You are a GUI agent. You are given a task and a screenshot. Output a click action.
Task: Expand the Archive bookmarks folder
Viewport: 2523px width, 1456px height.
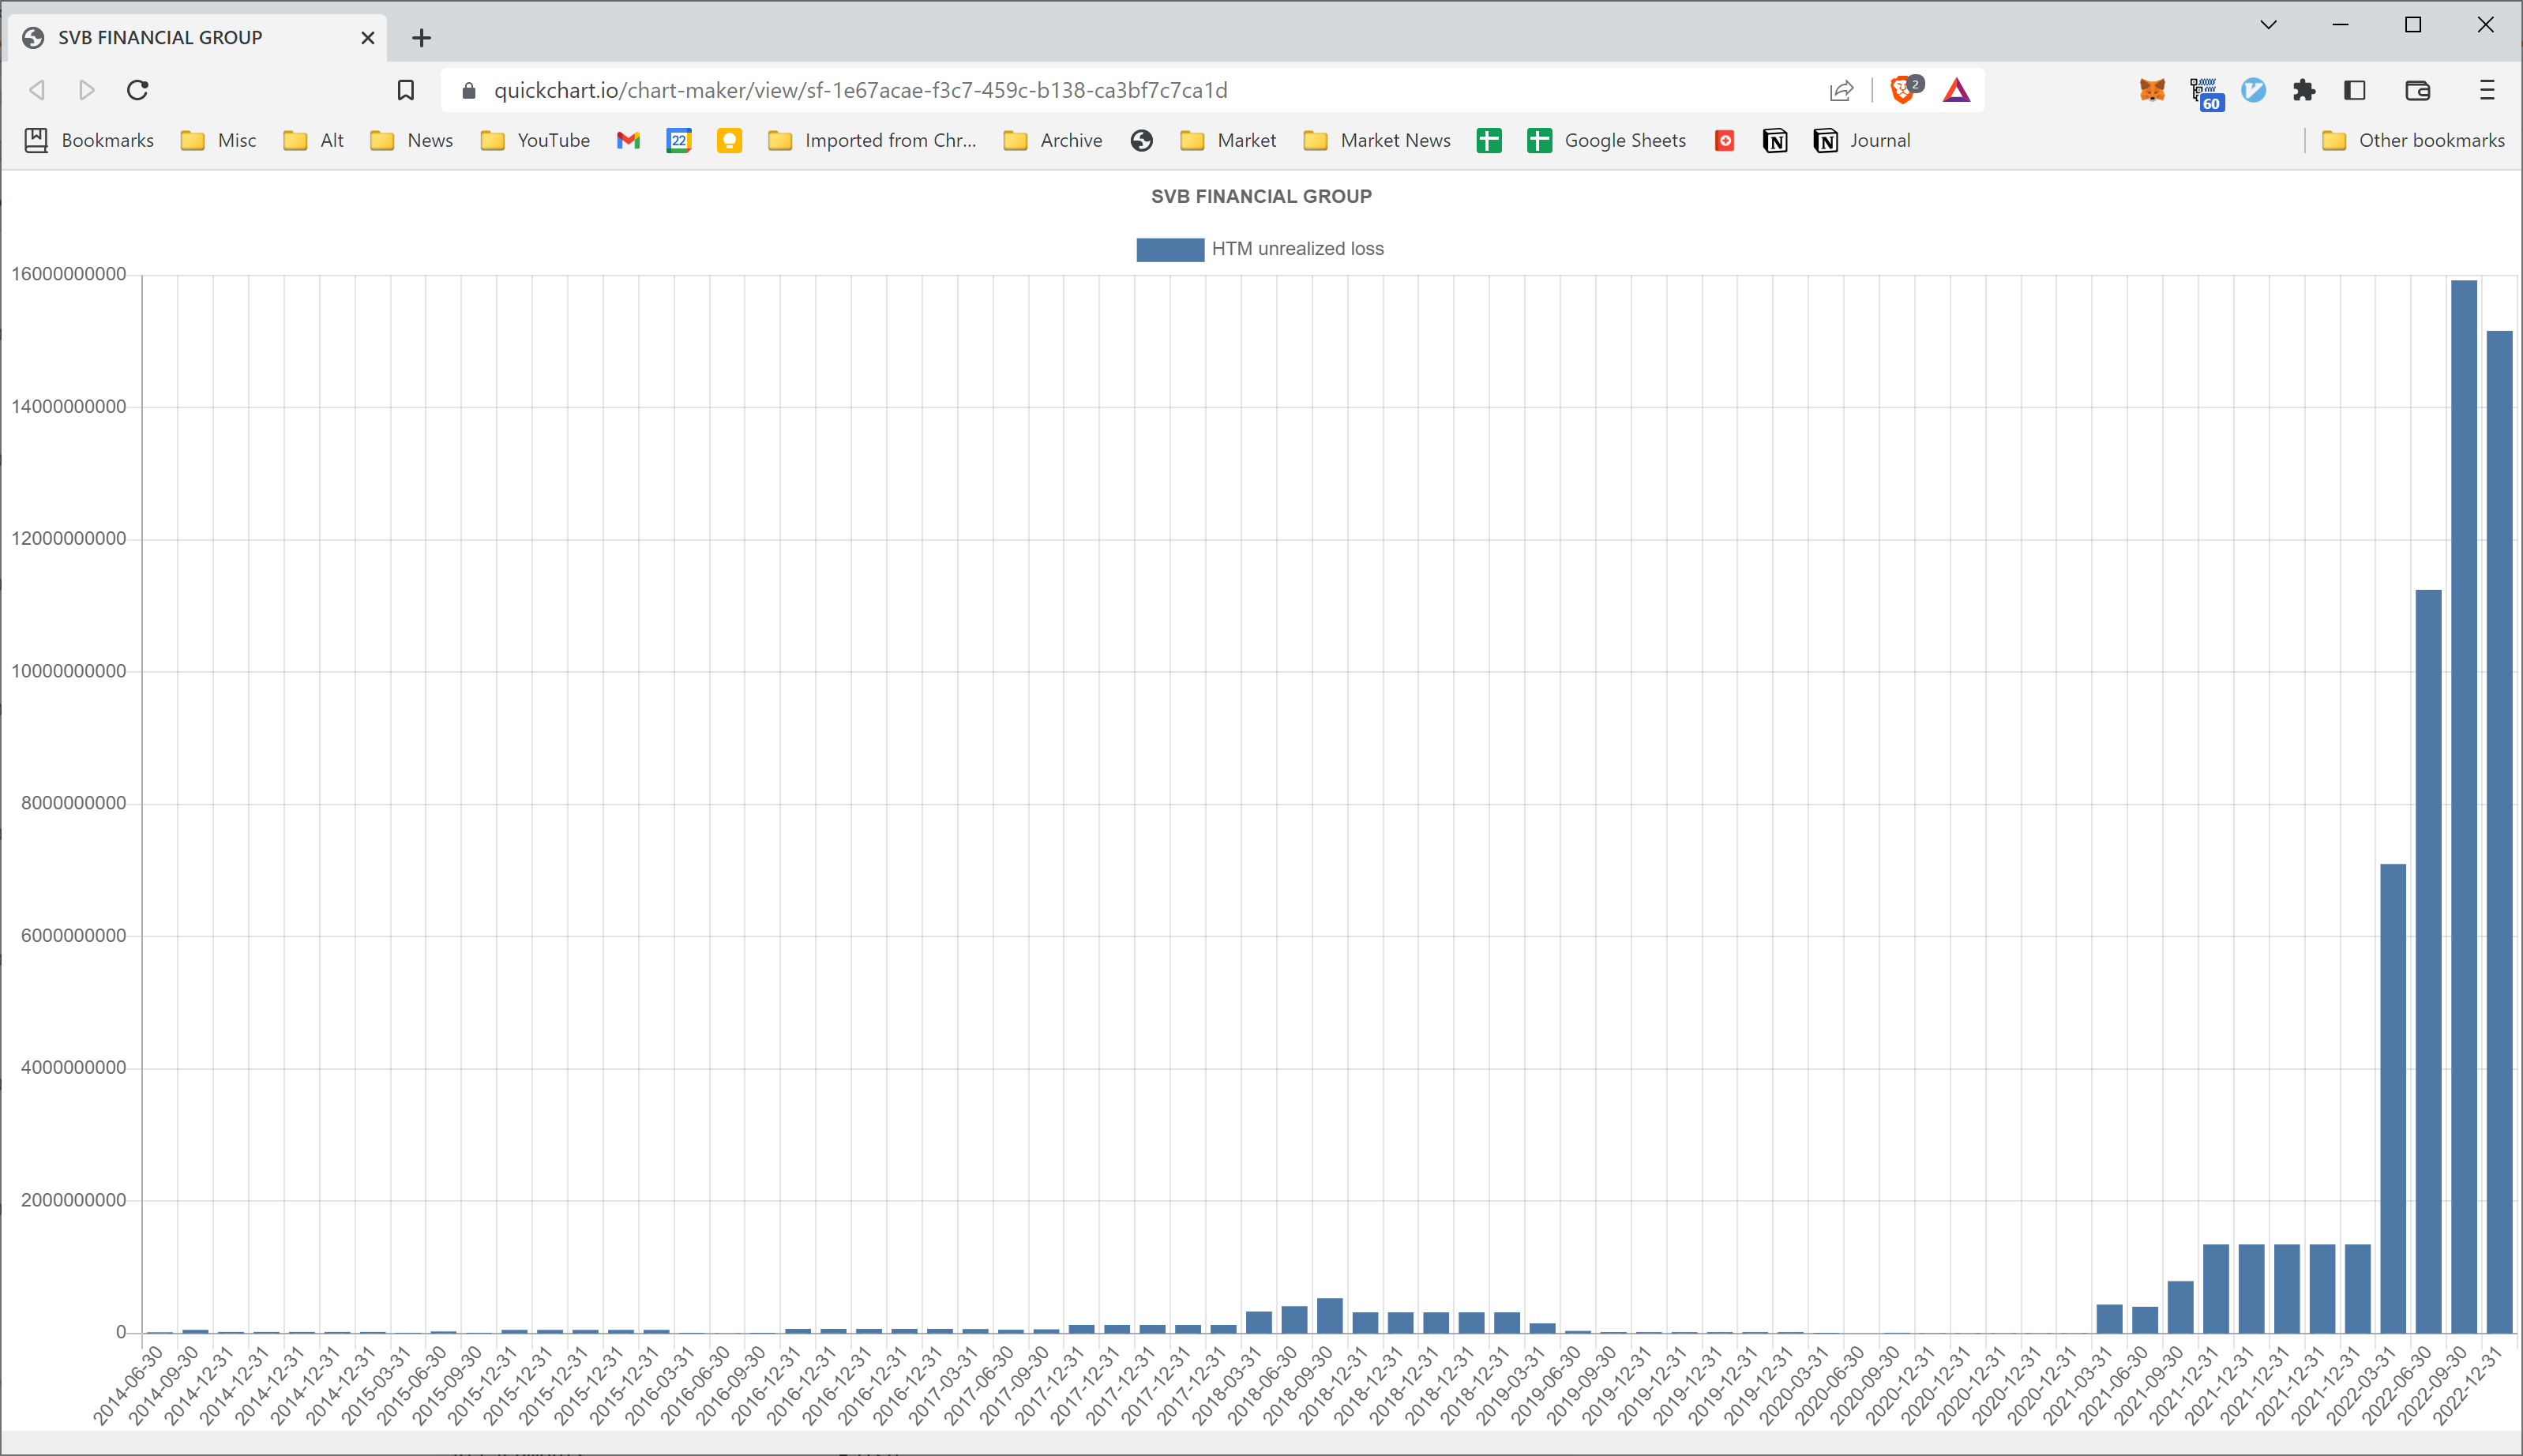click(1051, 141)
